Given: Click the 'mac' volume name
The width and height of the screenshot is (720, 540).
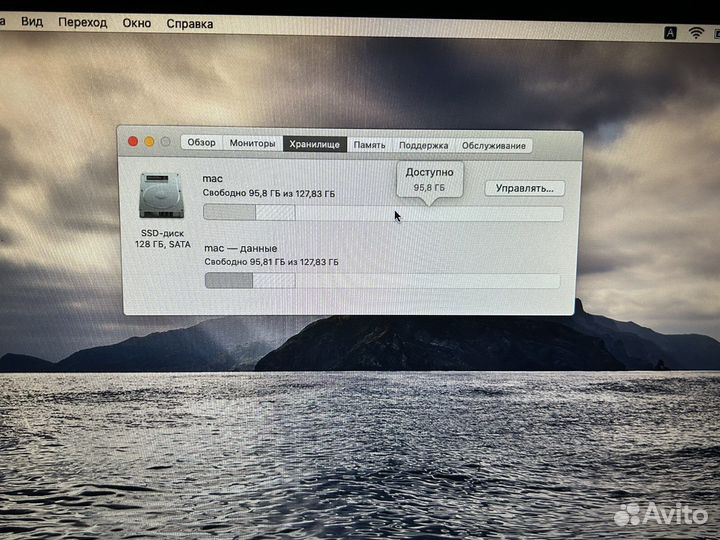Looking at the screenshot, I should (x=212, y=179).
